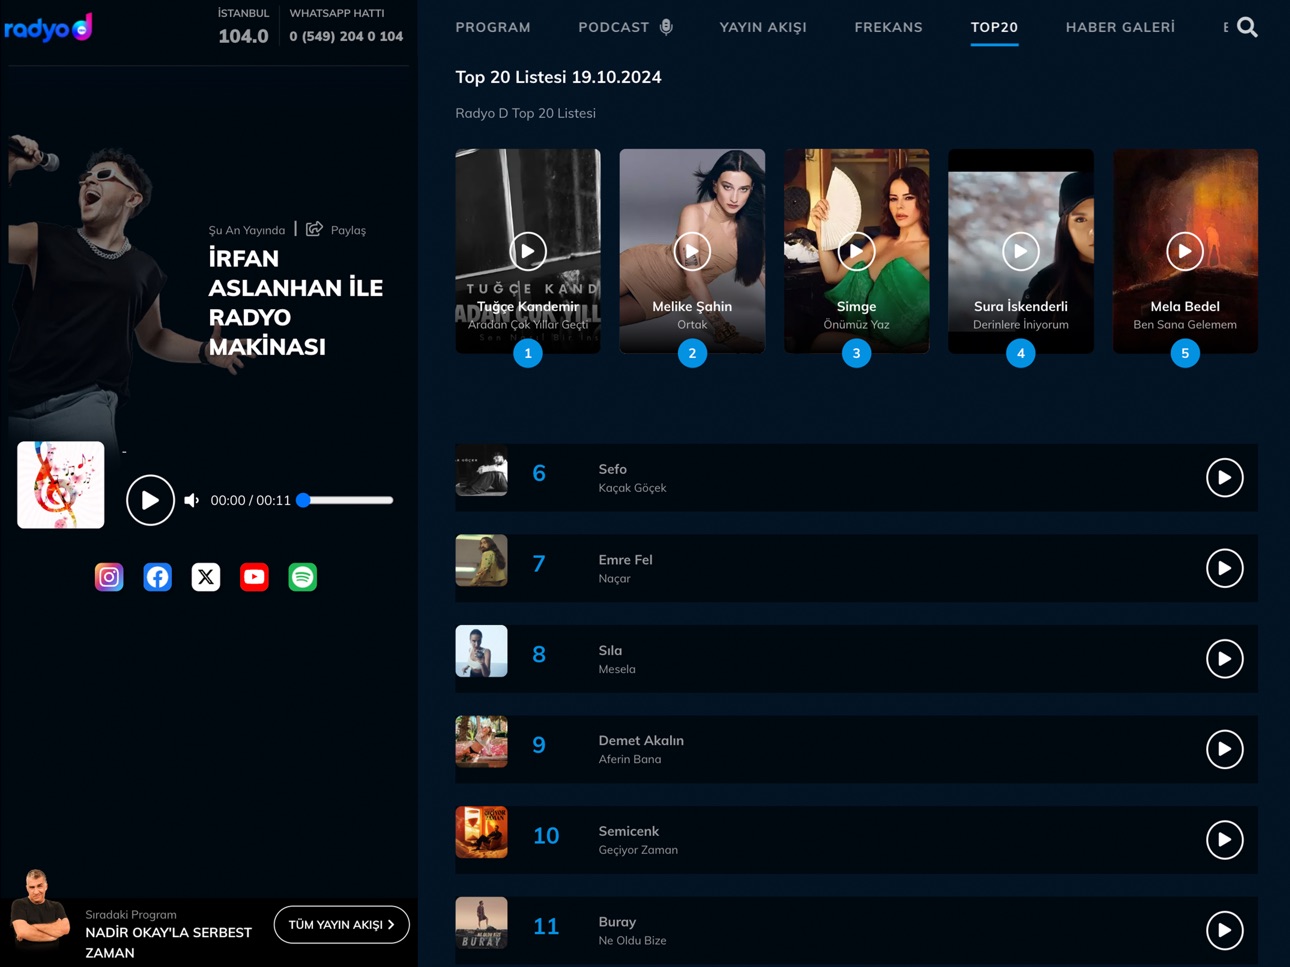
Task: Play Demet Akalın's Aferin Bana track
Action: click(x=1224, y=749)
